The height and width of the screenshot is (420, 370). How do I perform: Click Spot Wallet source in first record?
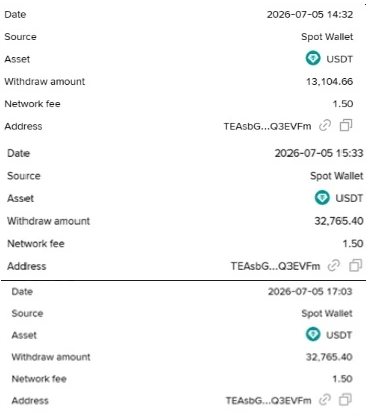tap(327, 37)
